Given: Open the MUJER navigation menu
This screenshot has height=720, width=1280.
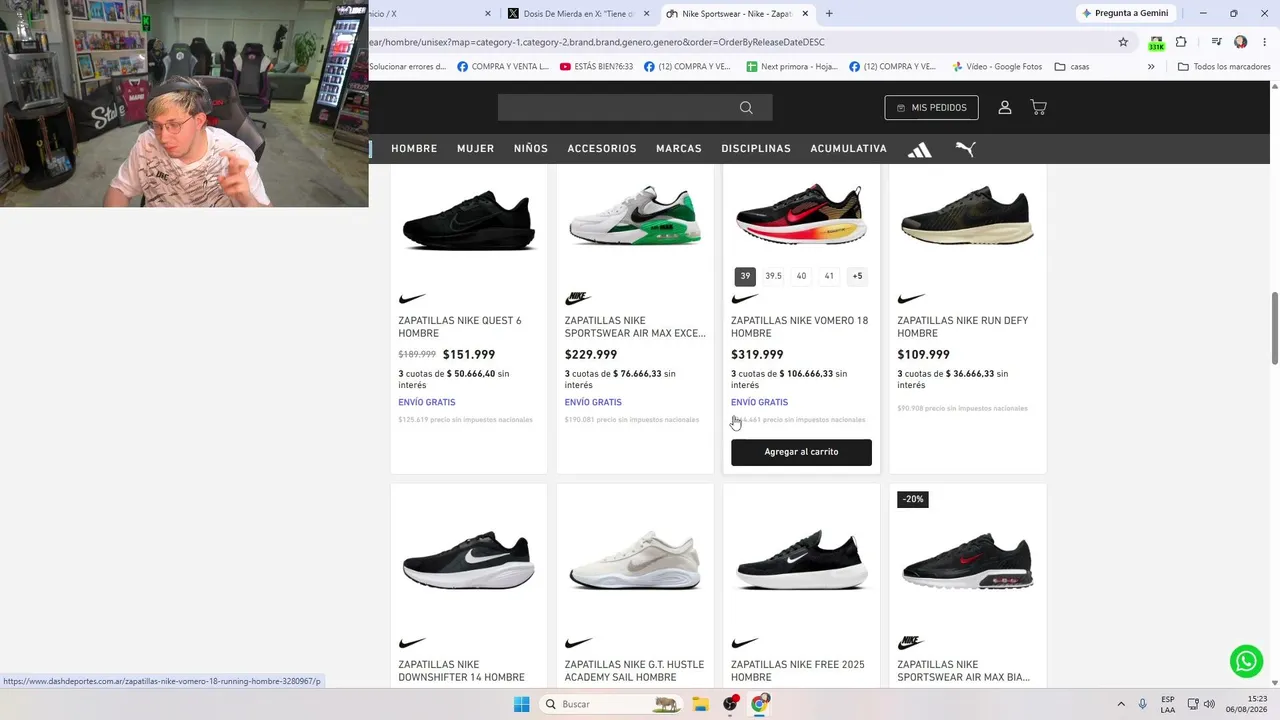Looking at the screenshot, I should point(476,149).
